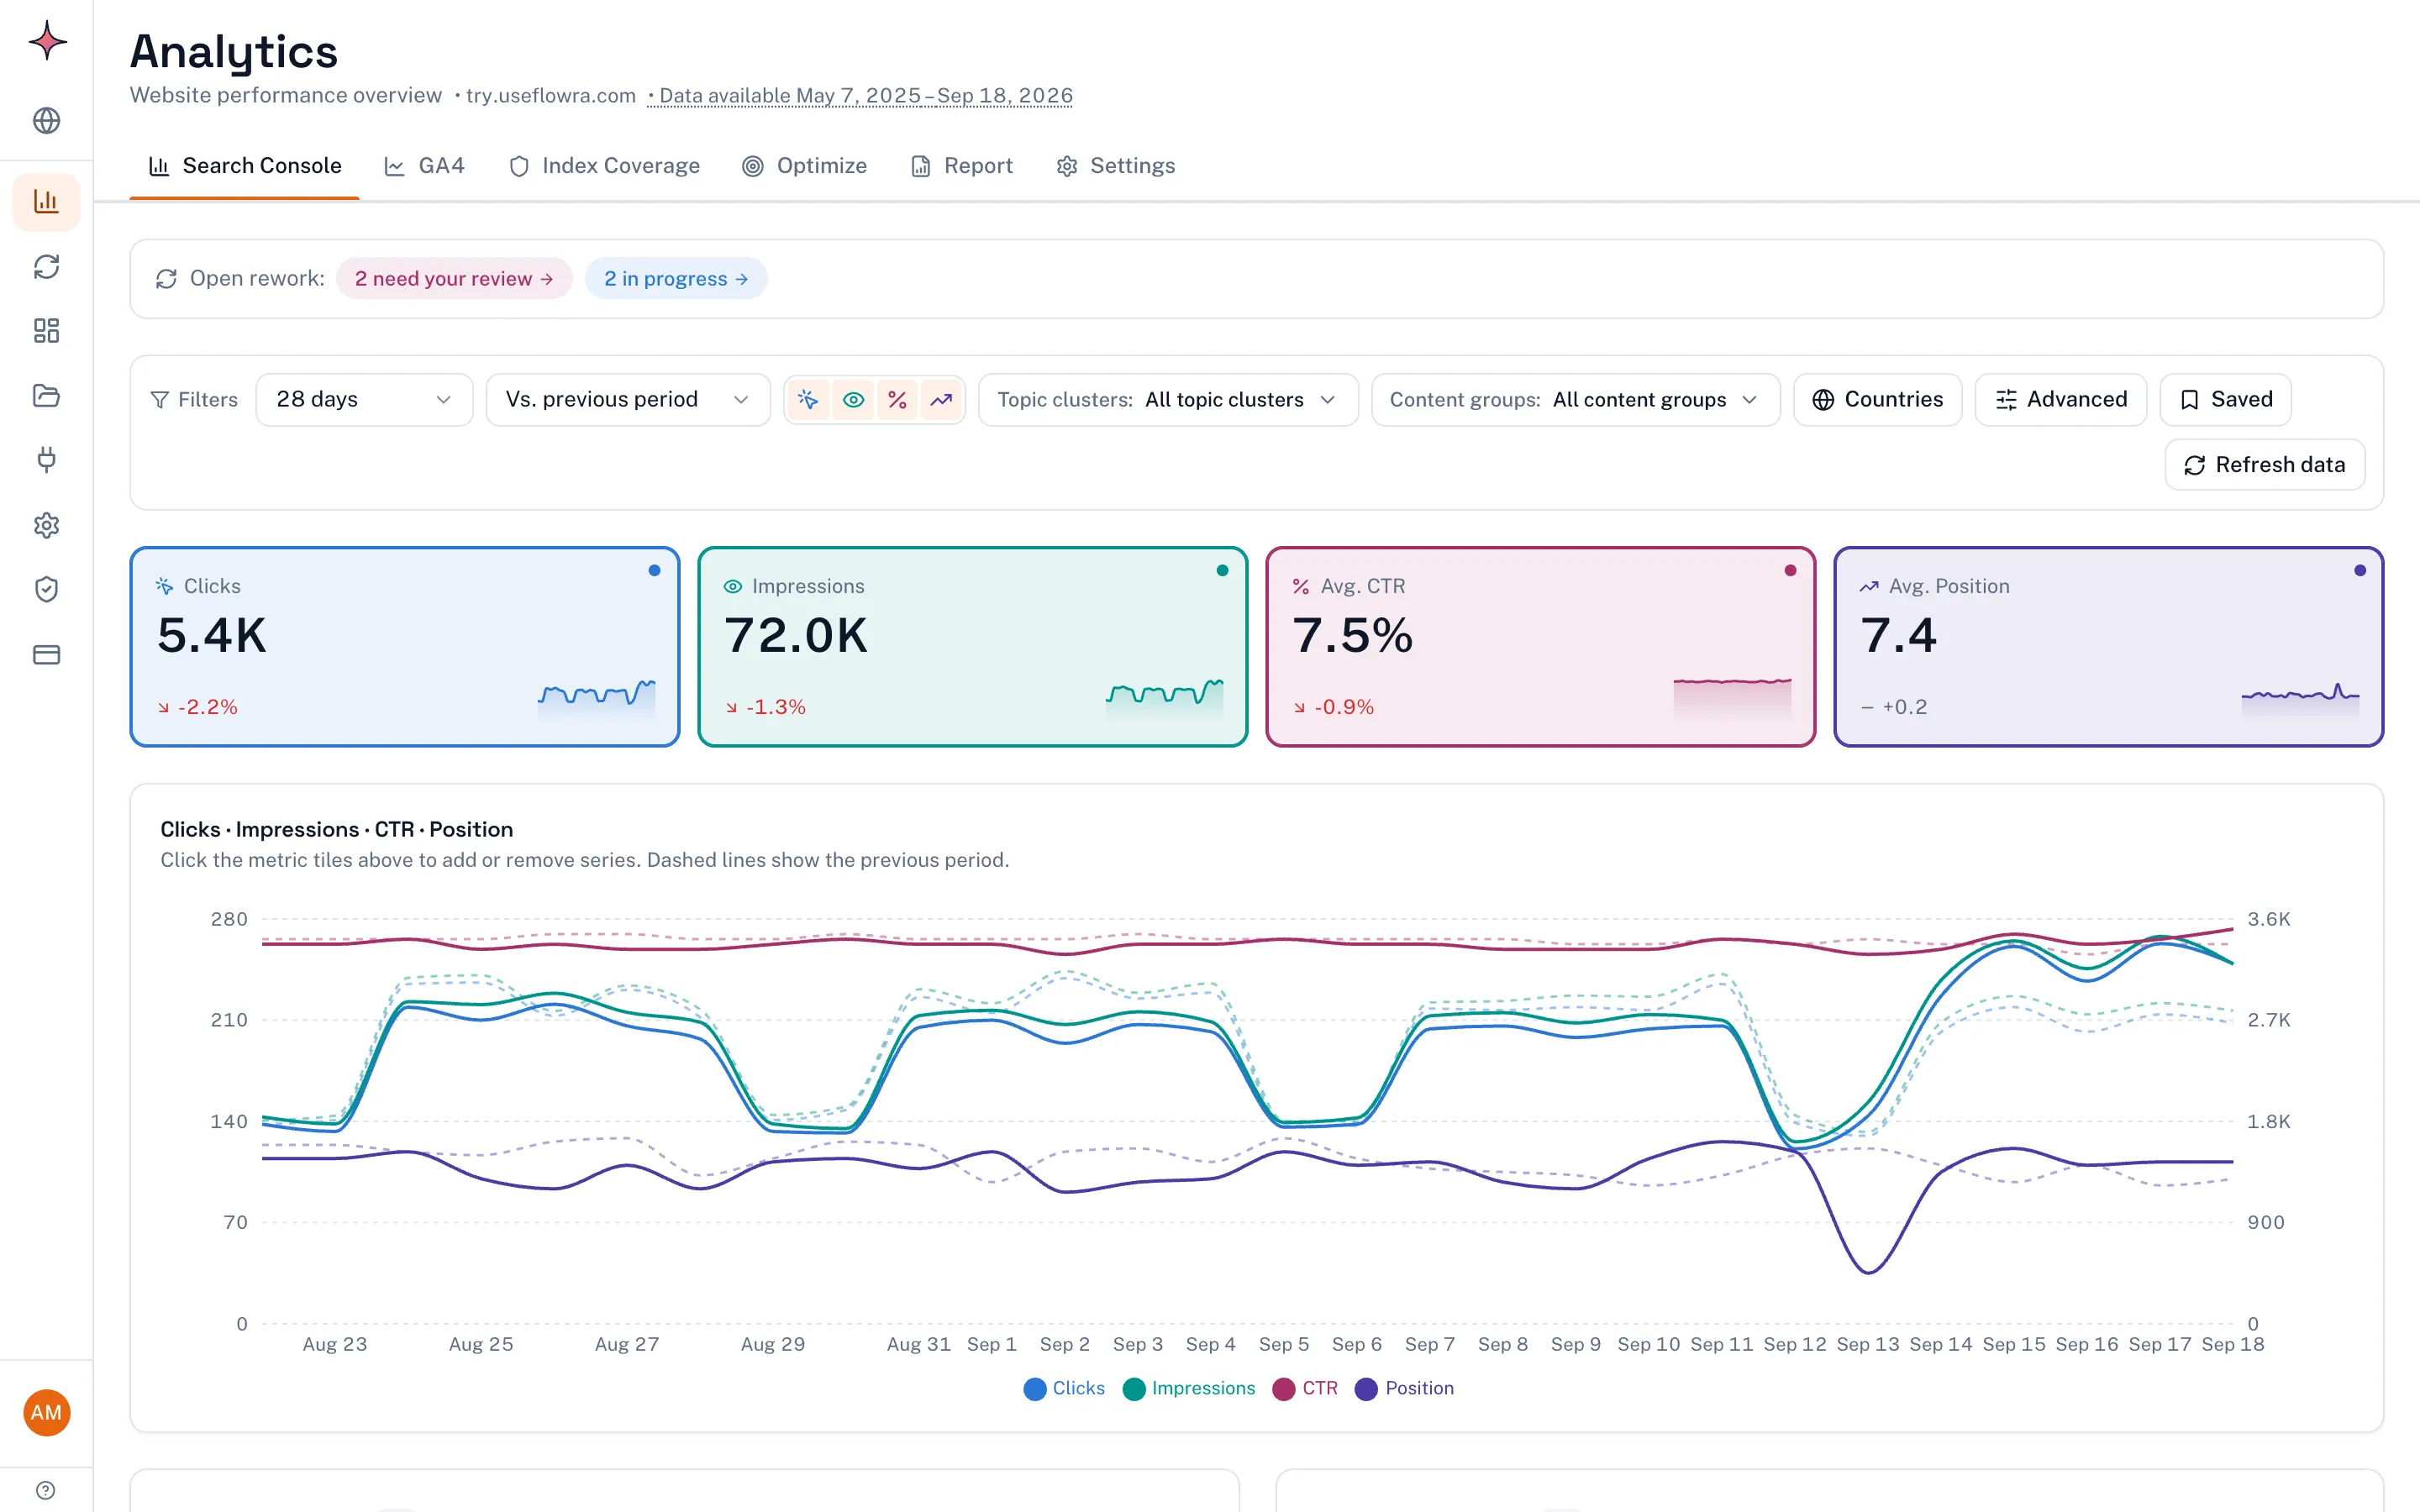This screenshot has height=1512, width=2420.
Task: Open the globe icon in sidebar
Action: pos(47,120)
